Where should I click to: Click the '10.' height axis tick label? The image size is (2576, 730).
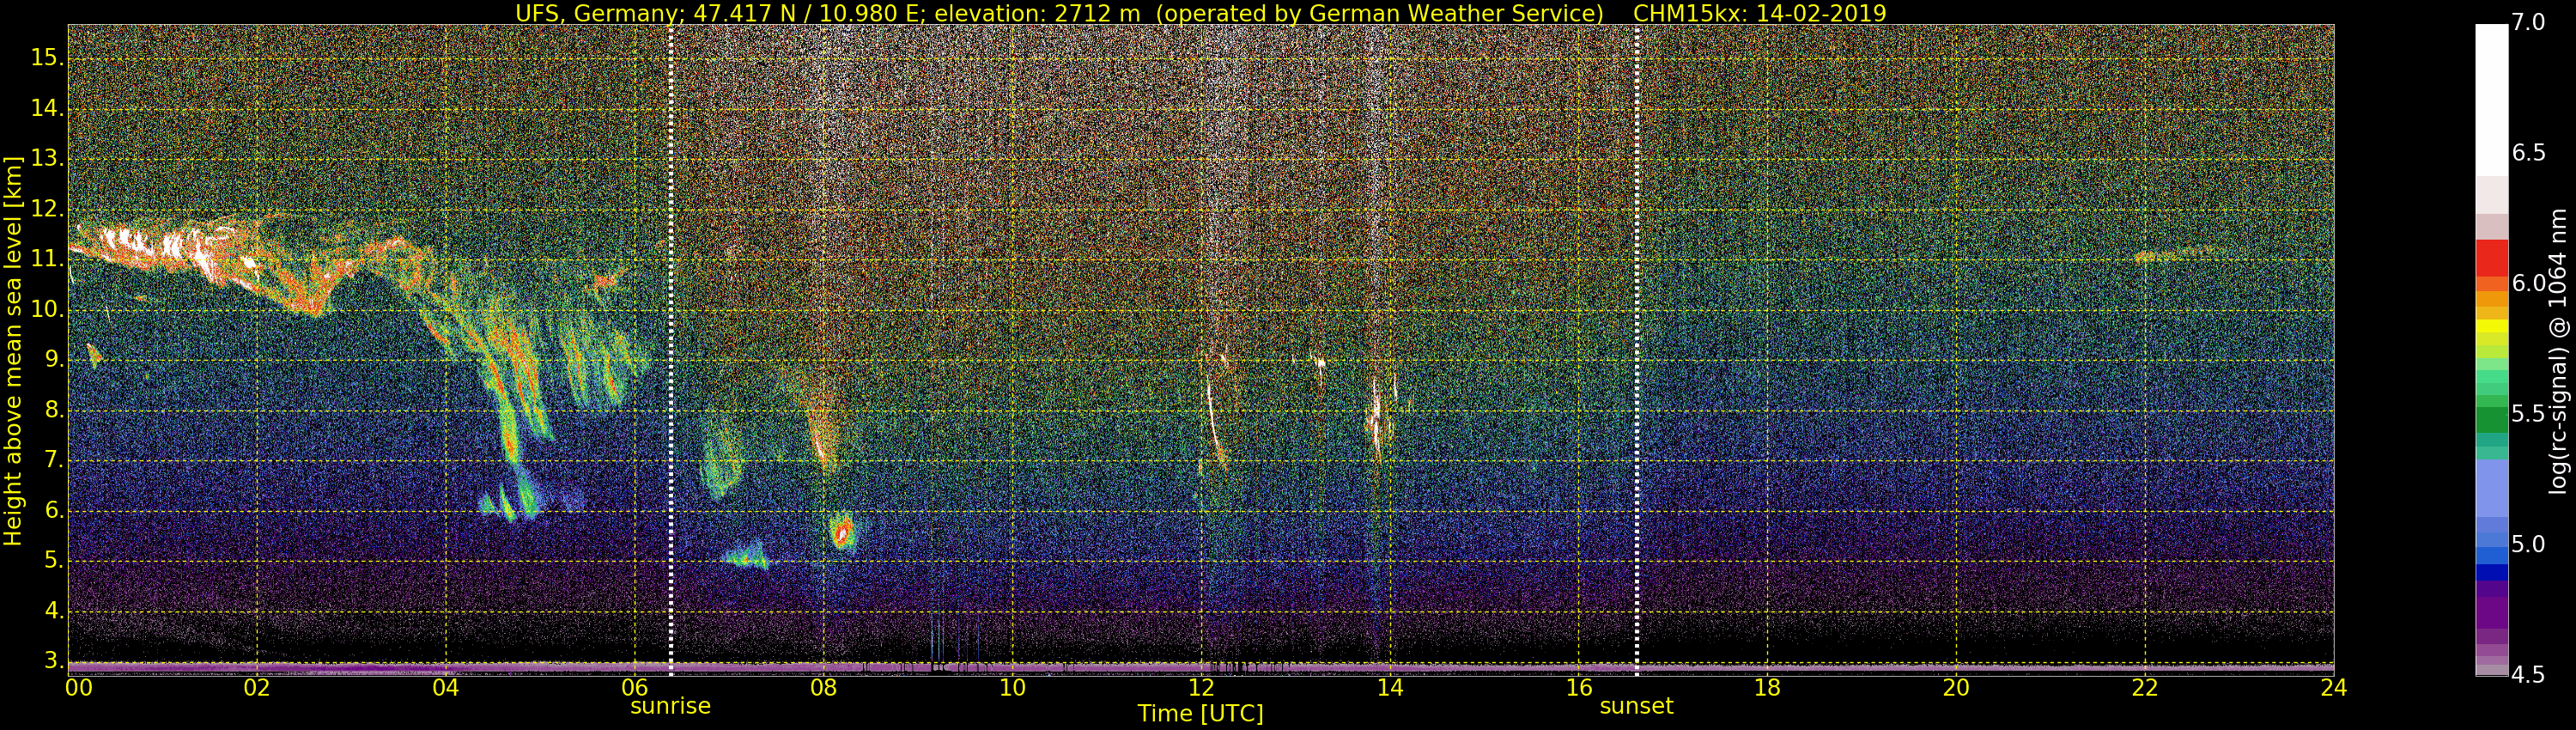pyautogui.click(x=46, y=310)
